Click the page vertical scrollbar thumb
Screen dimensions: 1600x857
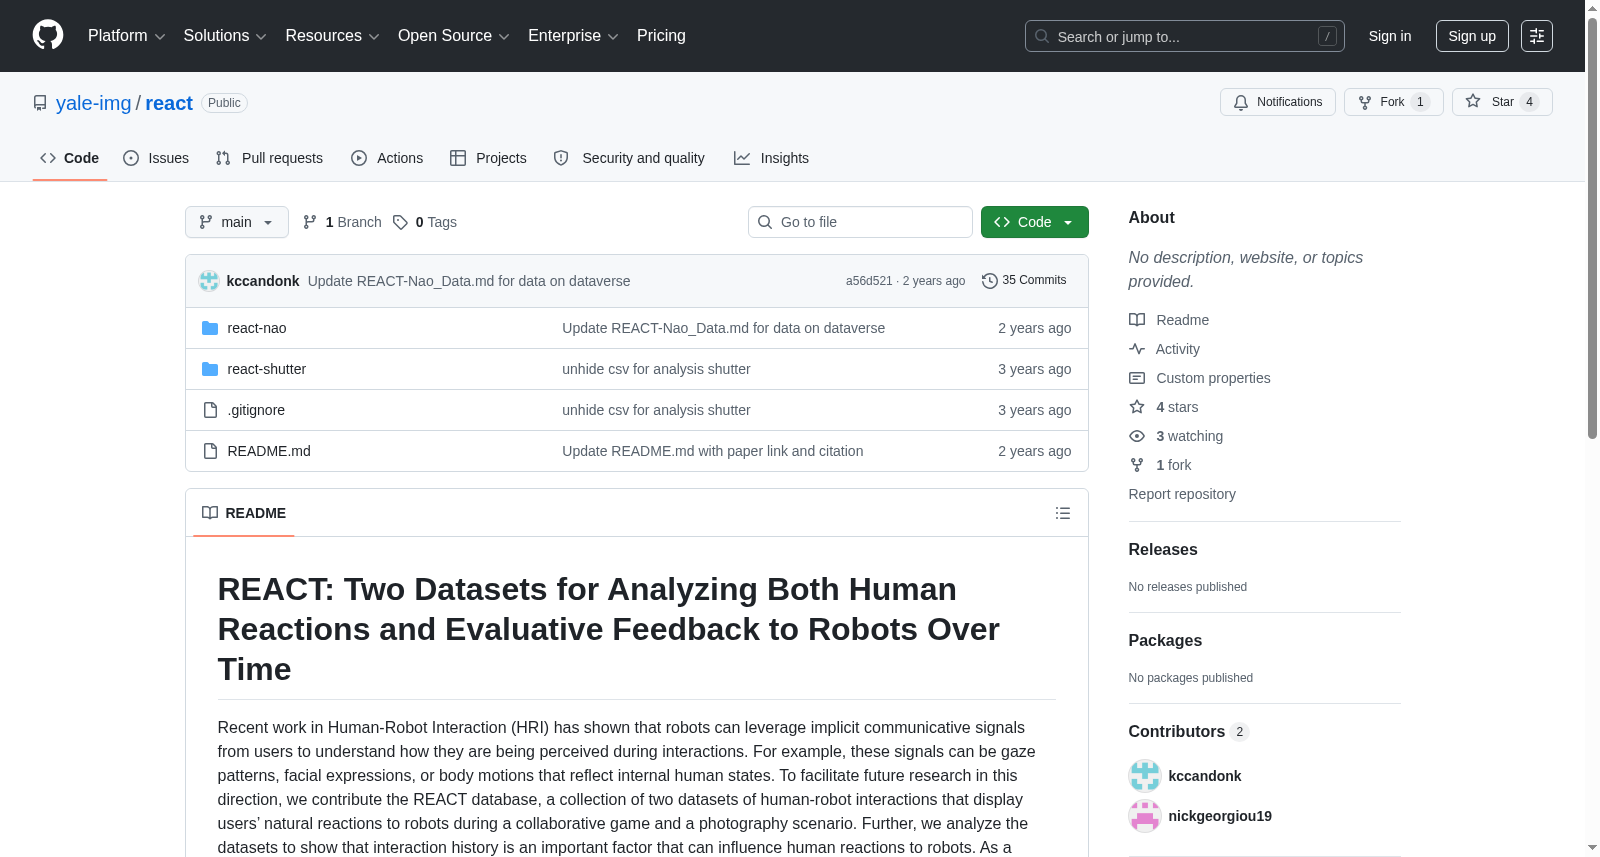[x=1592, y=228]
